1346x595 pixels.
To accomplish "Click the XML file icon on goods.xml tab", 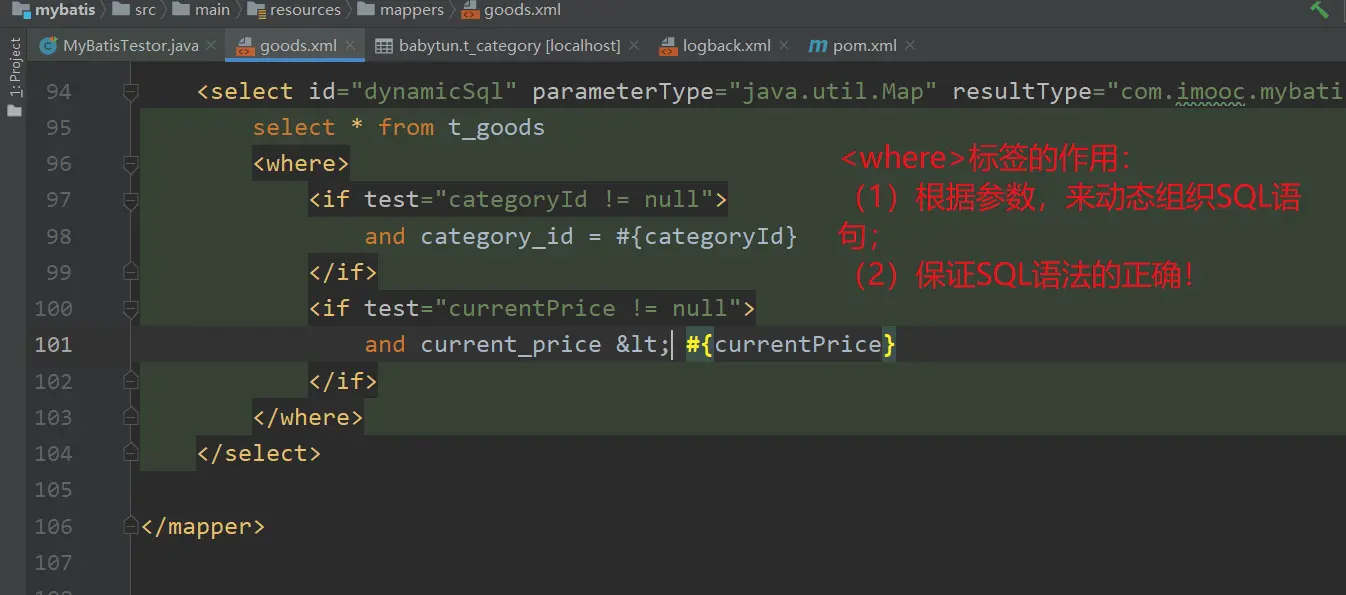I will tap(244, 46).
